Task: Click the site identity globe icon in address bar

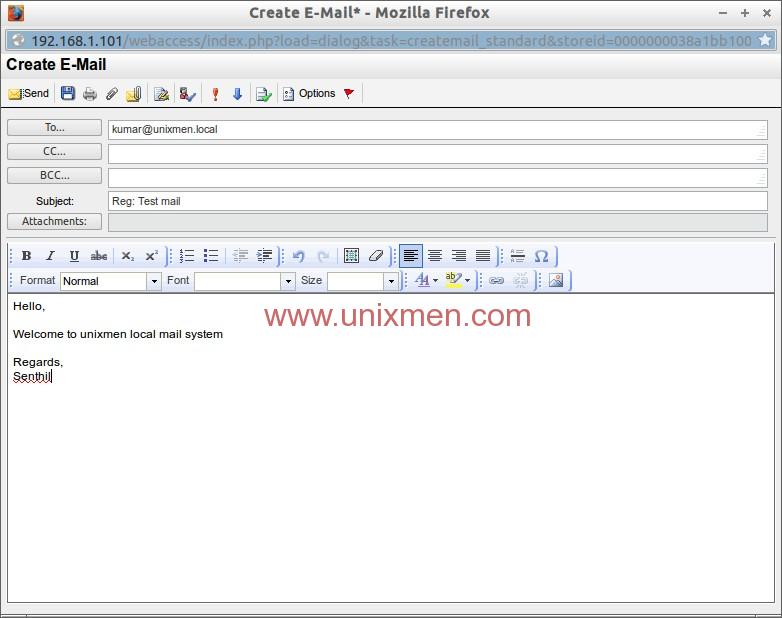Action: click(18, 40)
